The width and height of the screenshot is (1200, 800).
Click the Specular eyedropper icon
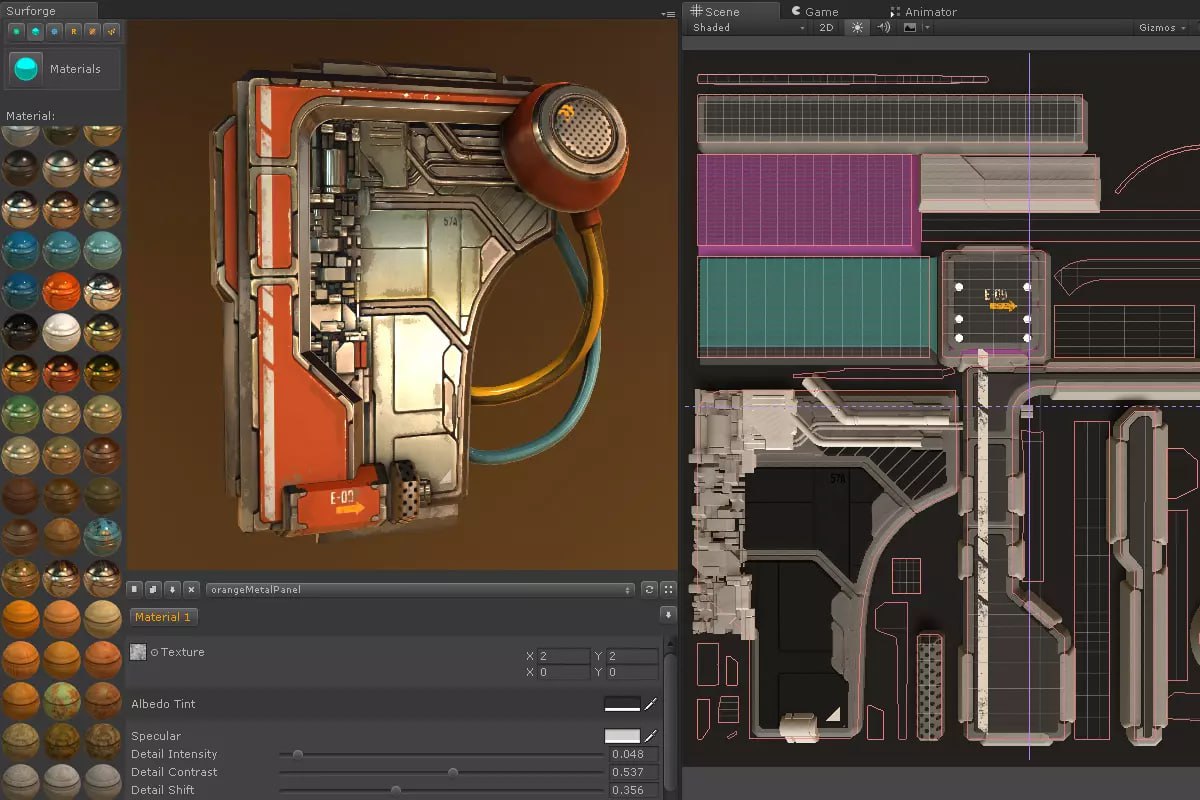click(x=650, y=736)
